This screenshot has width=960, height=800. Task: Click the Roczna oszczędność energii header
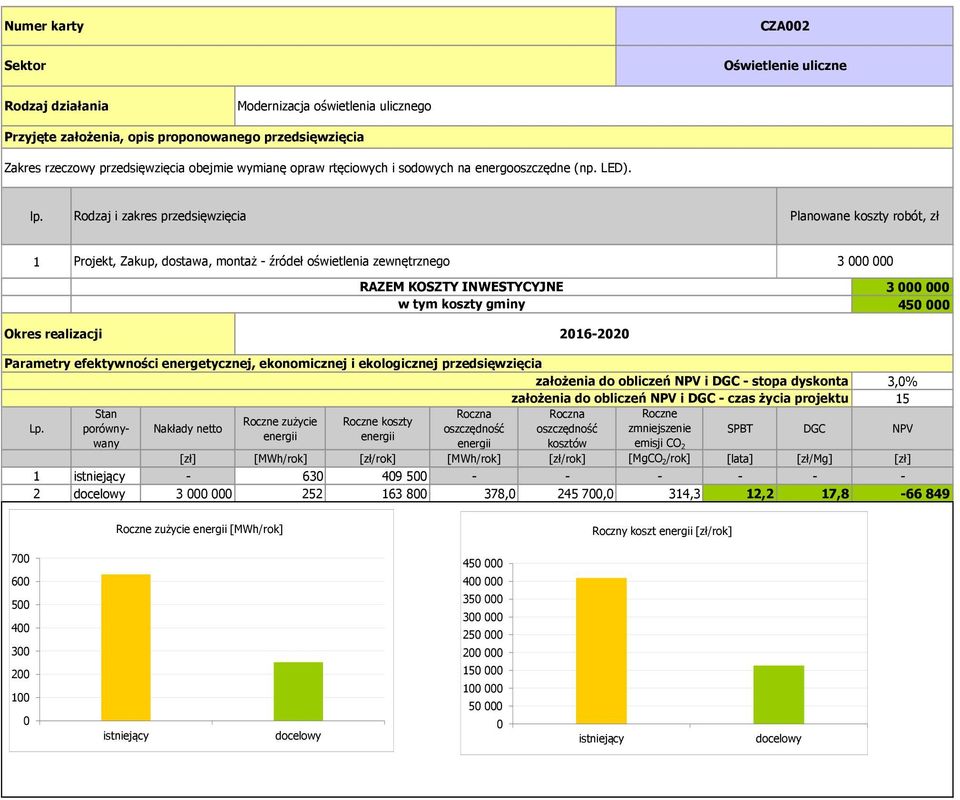coord(474,429)
